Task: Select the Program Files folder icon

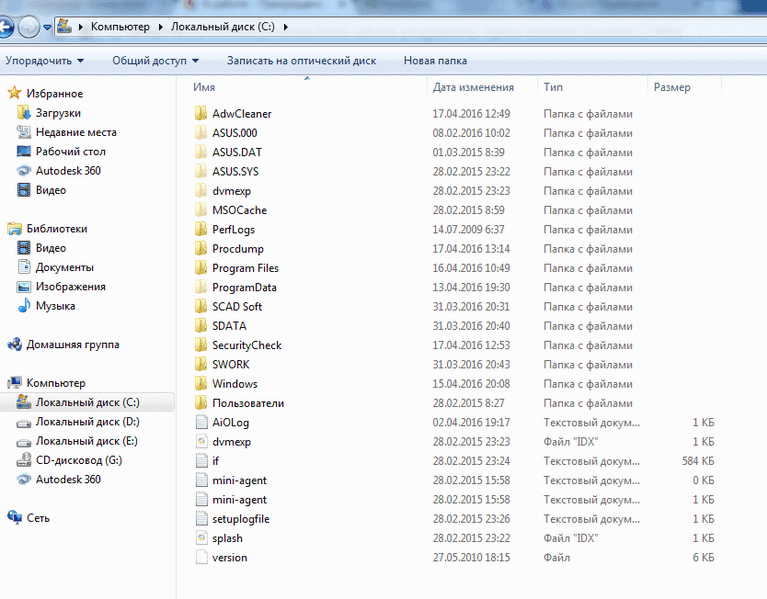Action: point(201,268)
